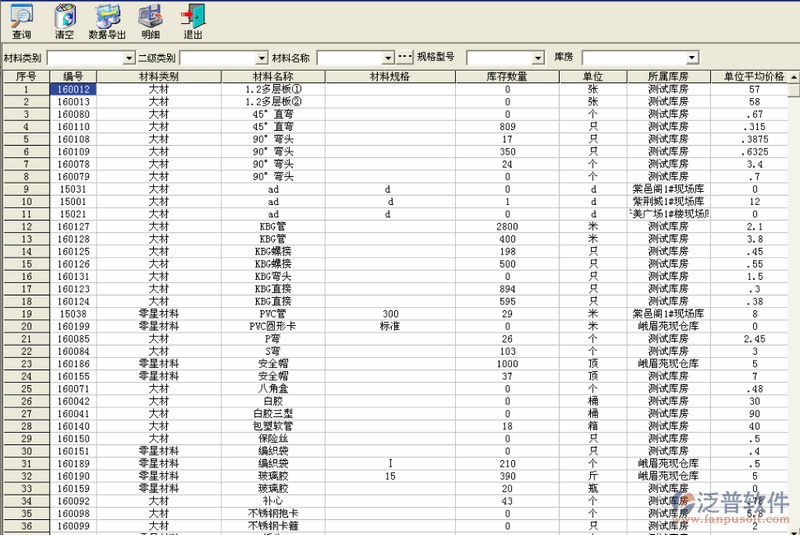Click the PVC圆形卡 name cell
The image size is (800, 535).
tap(273, 326)
